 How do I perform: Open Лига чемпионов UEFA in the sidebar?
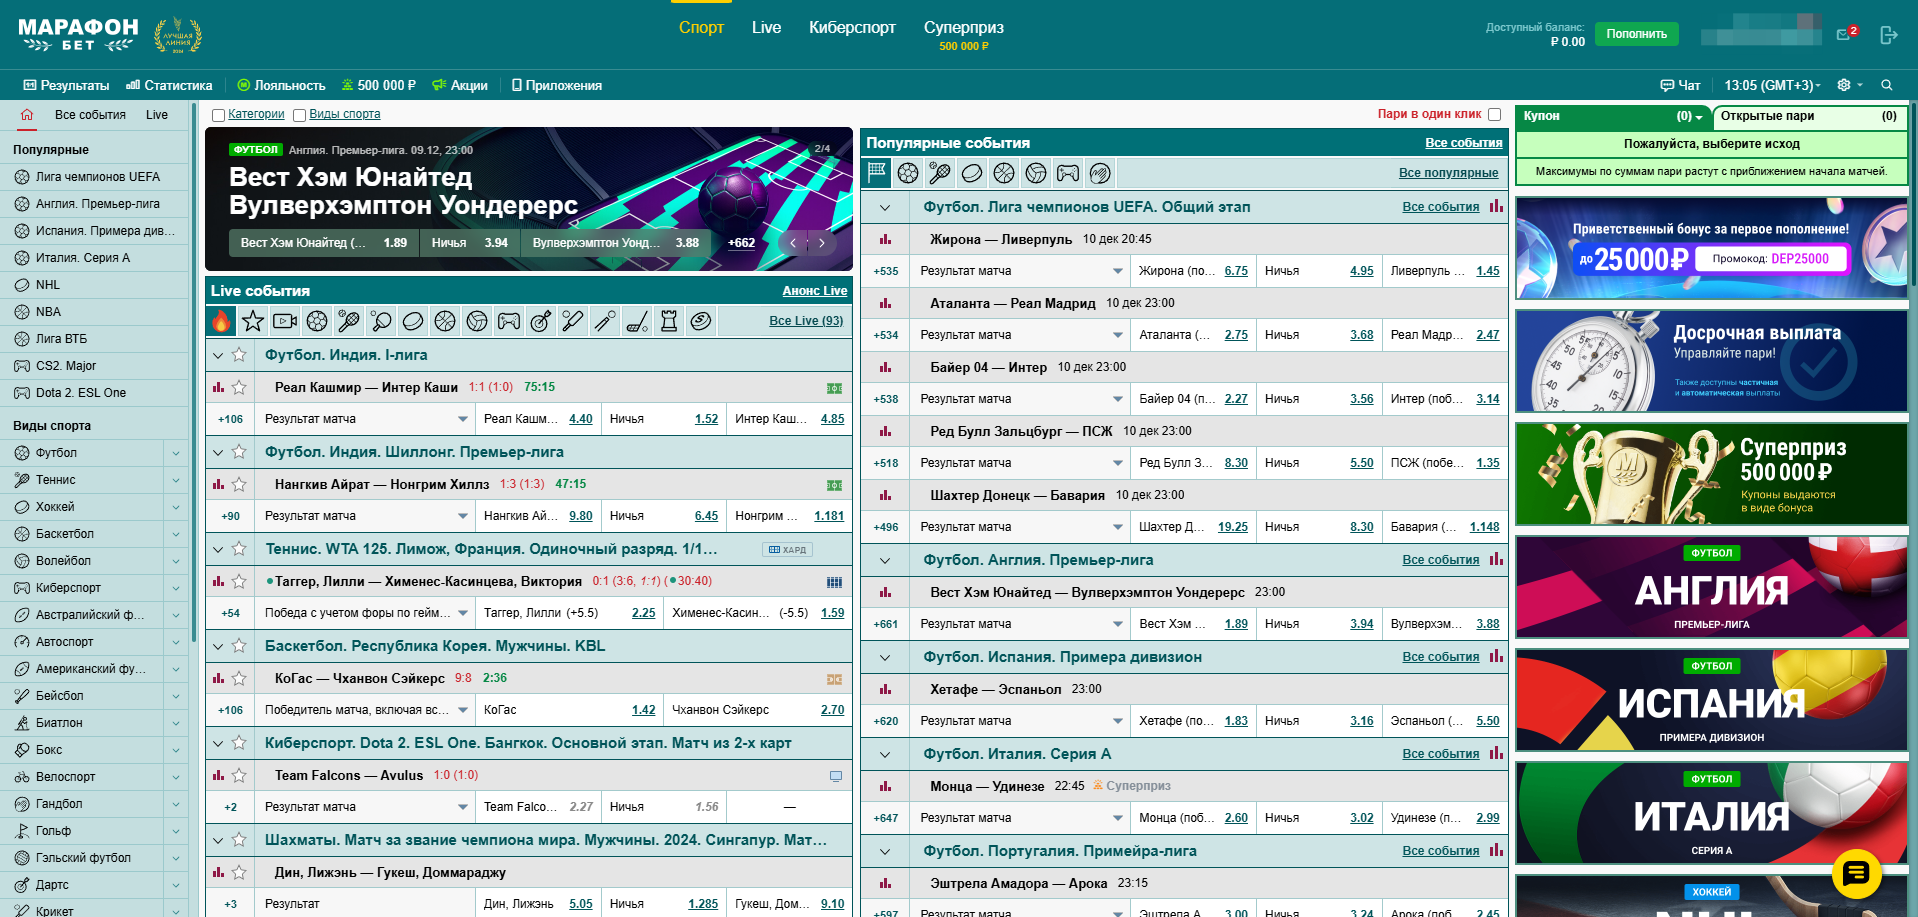[97, 177]
